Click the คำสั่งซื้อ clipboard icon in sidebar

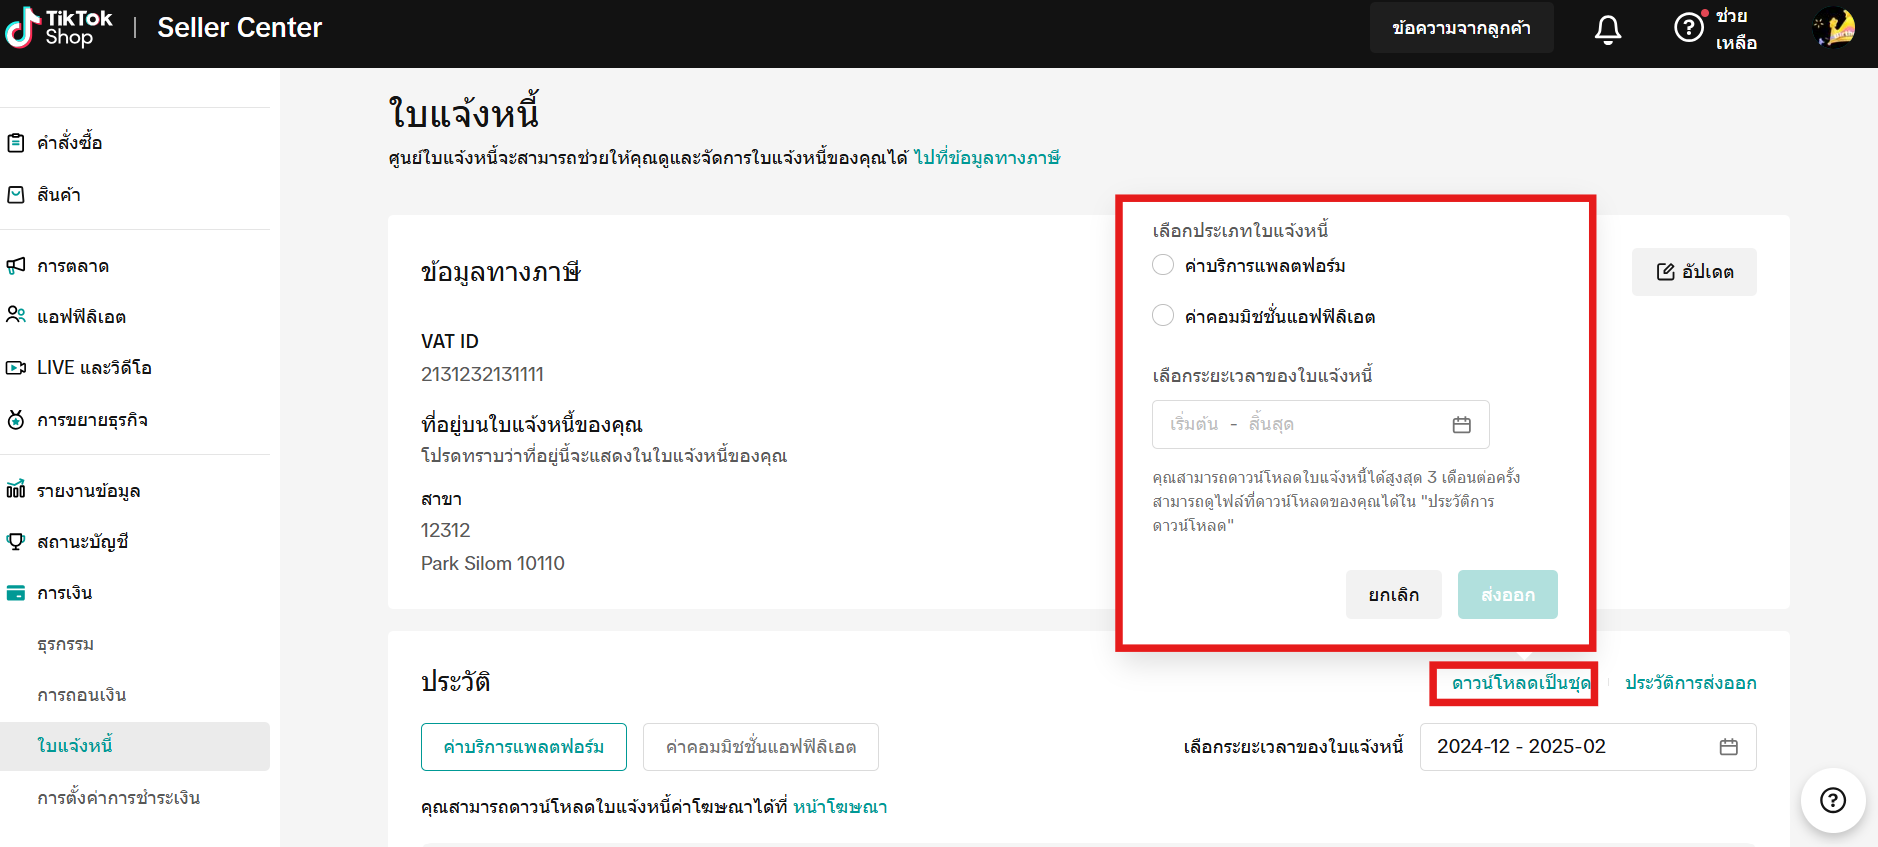coord(16,143)
